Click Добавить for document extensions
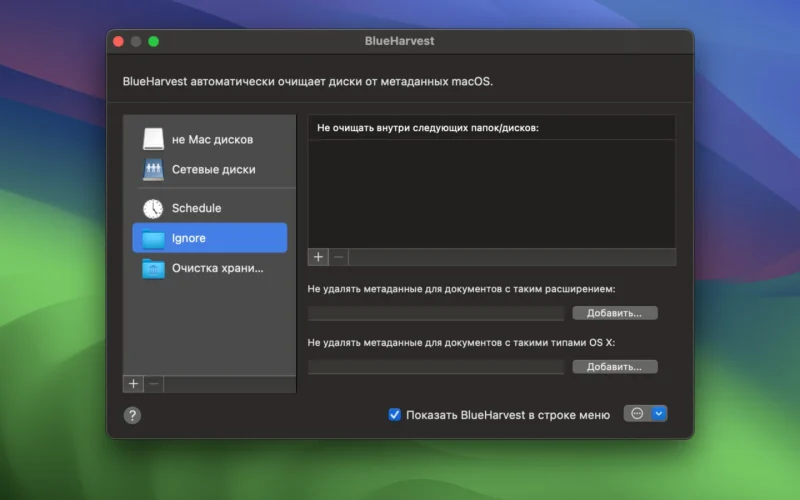 point(615,313)
